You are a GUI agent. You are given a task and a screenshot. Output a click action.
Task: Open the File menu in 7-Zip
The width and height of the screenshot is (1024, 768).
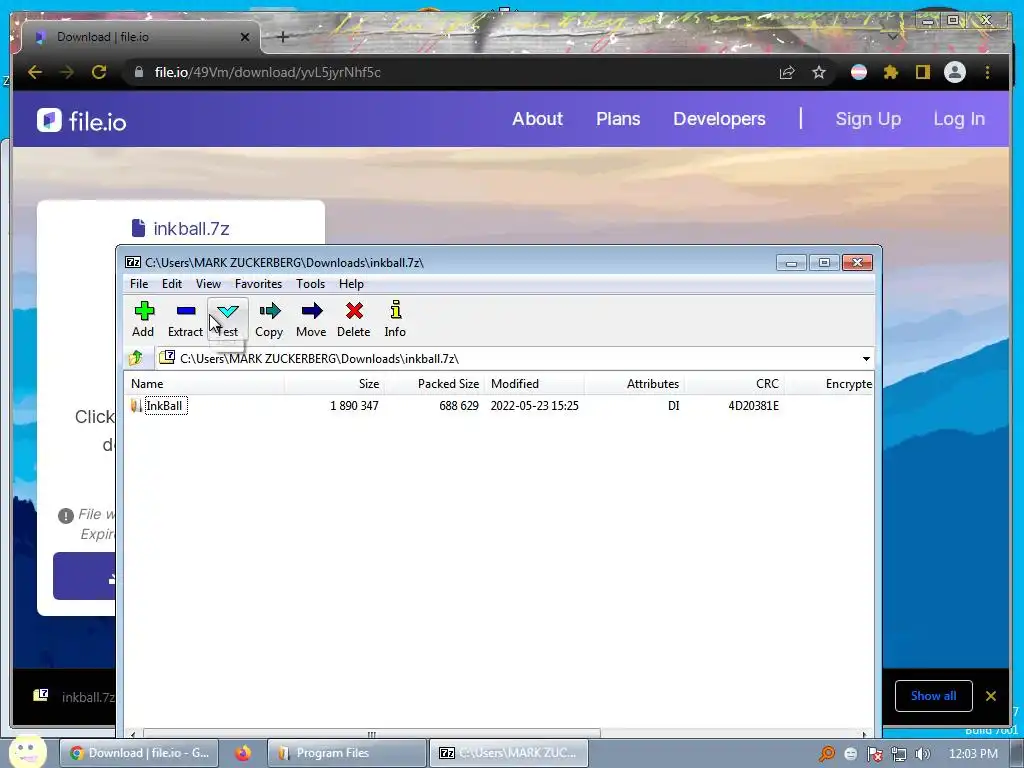(138, 283)
